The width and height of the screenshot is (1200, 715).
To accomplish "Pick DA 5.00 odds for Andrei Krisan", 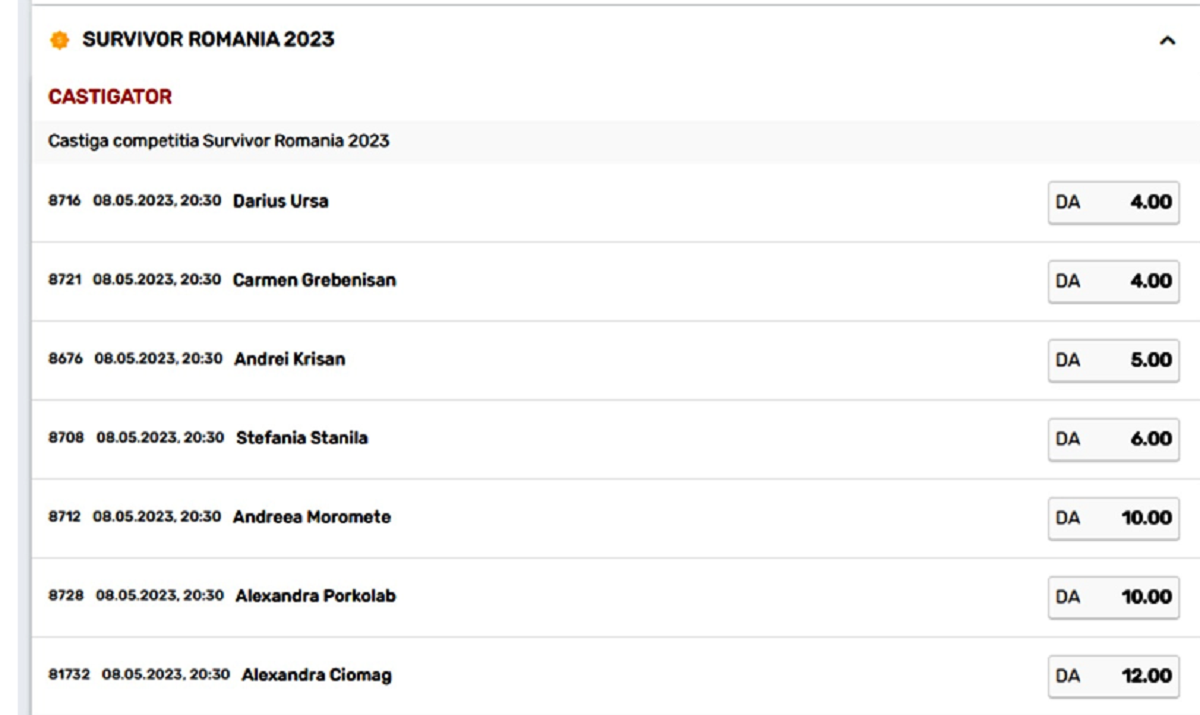I will point(1113,360).
